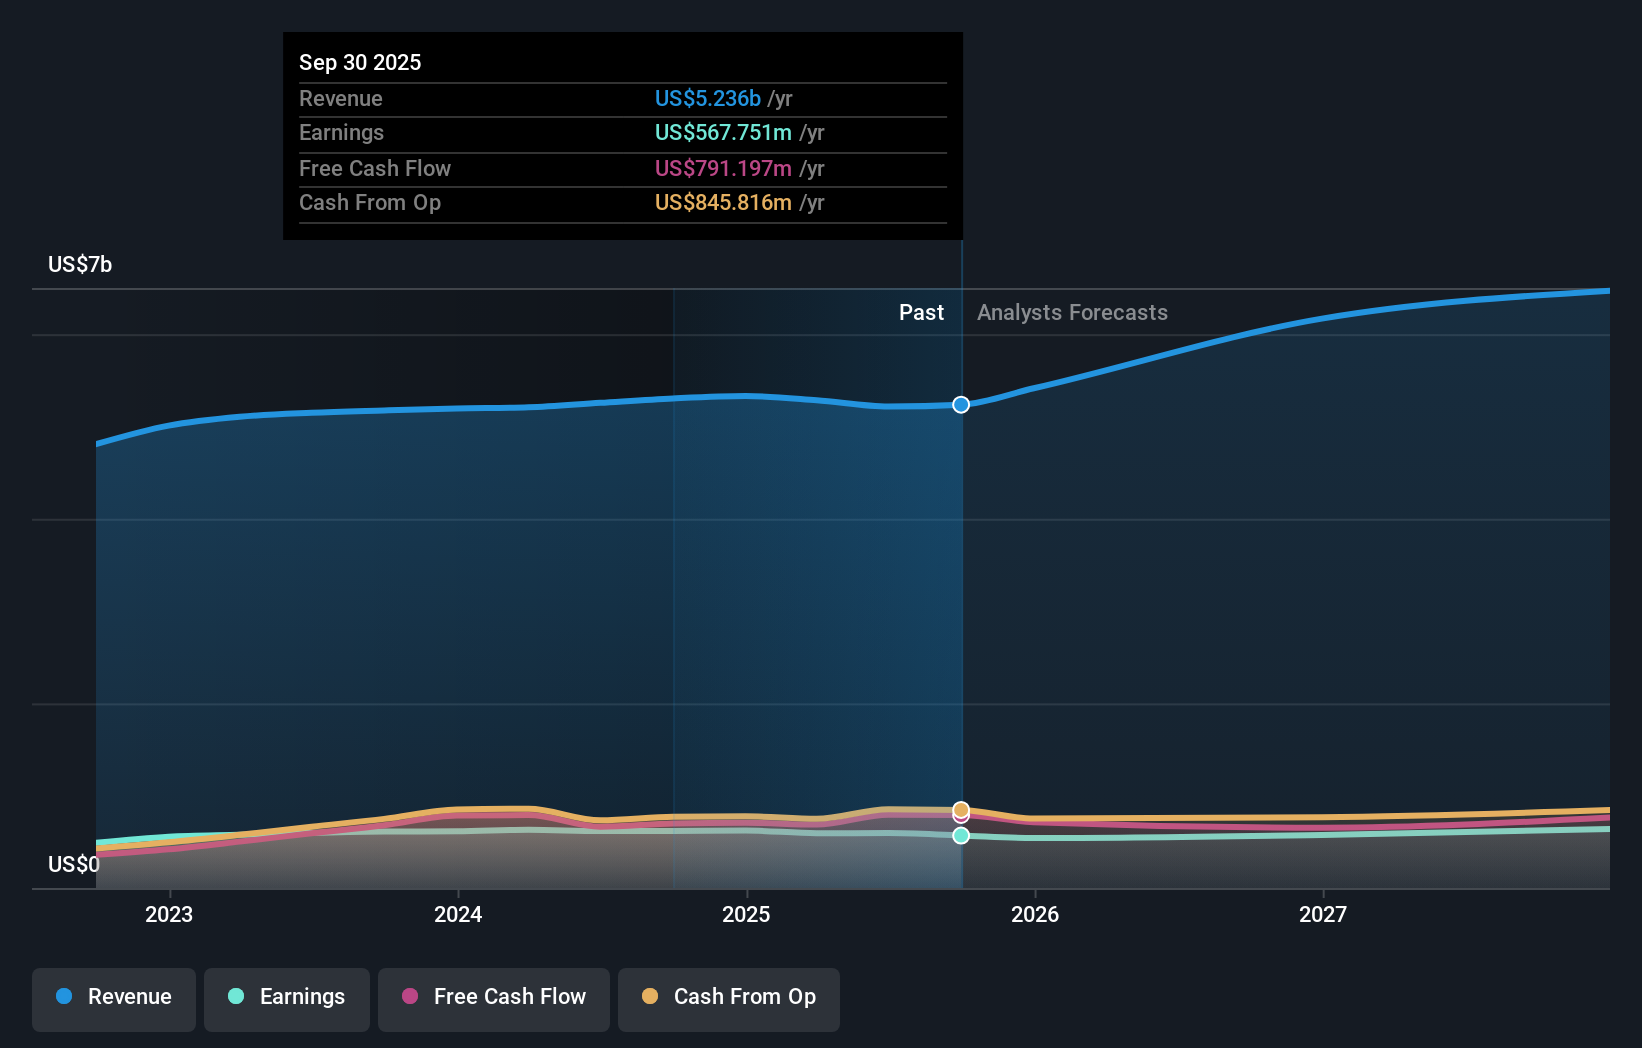Toggle visibility of the Earnings series
This screenshot has height=1048, width=1642.
286,997
